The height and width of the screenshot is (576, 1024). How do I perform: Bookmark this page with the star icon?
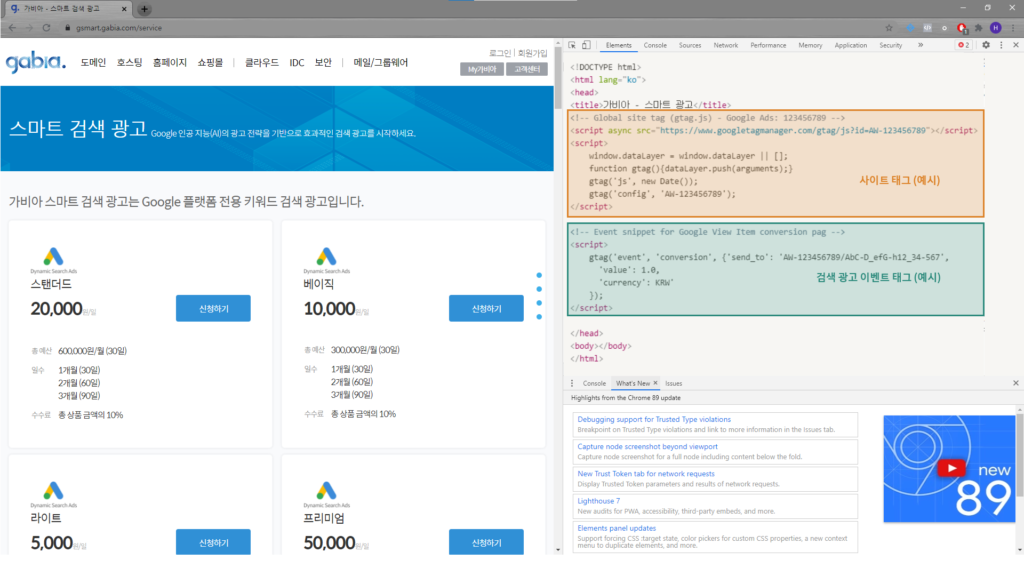click(x=889, y=28)
